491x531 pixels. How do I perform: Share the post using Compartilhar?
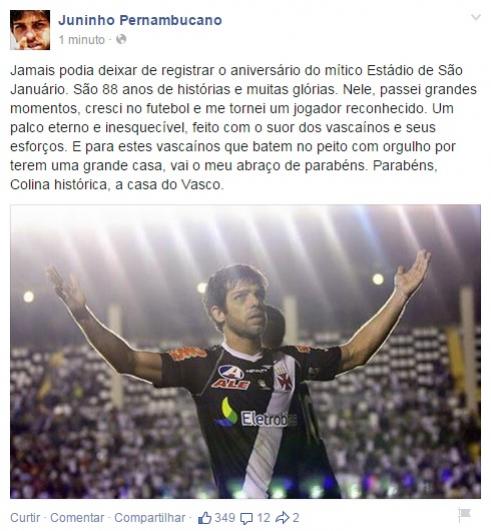[150, 517]
